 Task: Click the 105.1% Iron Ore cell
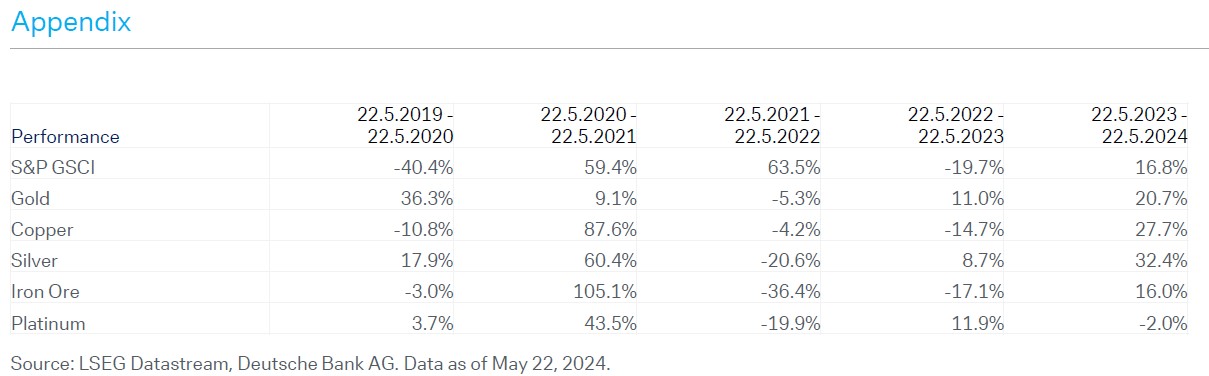608,292
